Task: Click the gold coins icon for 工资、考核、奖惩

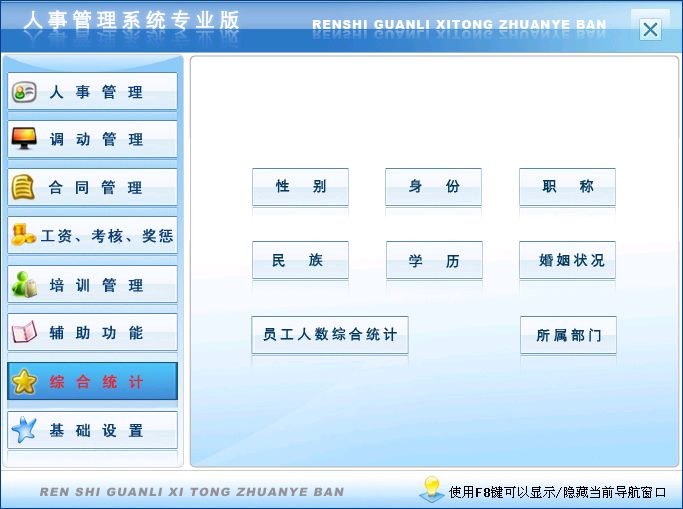Action: 24,236
